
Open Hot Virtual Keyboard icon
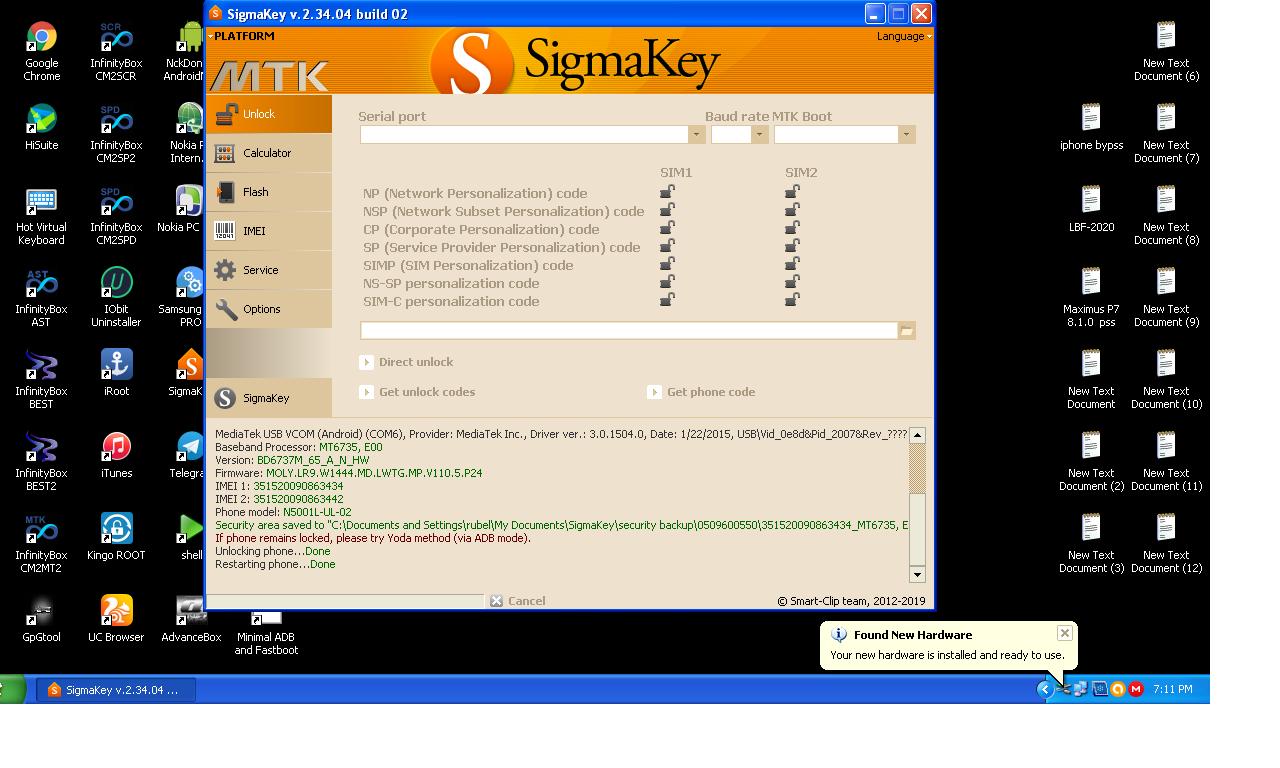[42, 215]
